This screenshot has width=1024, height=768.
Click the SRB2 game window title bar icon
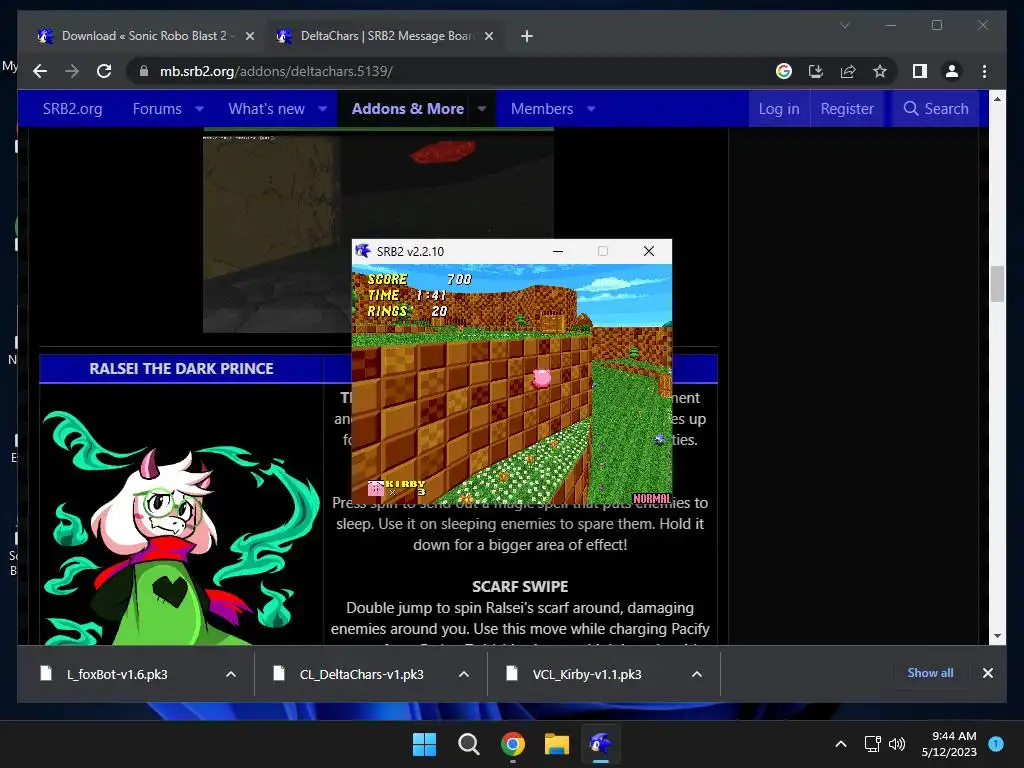(362, 251)
